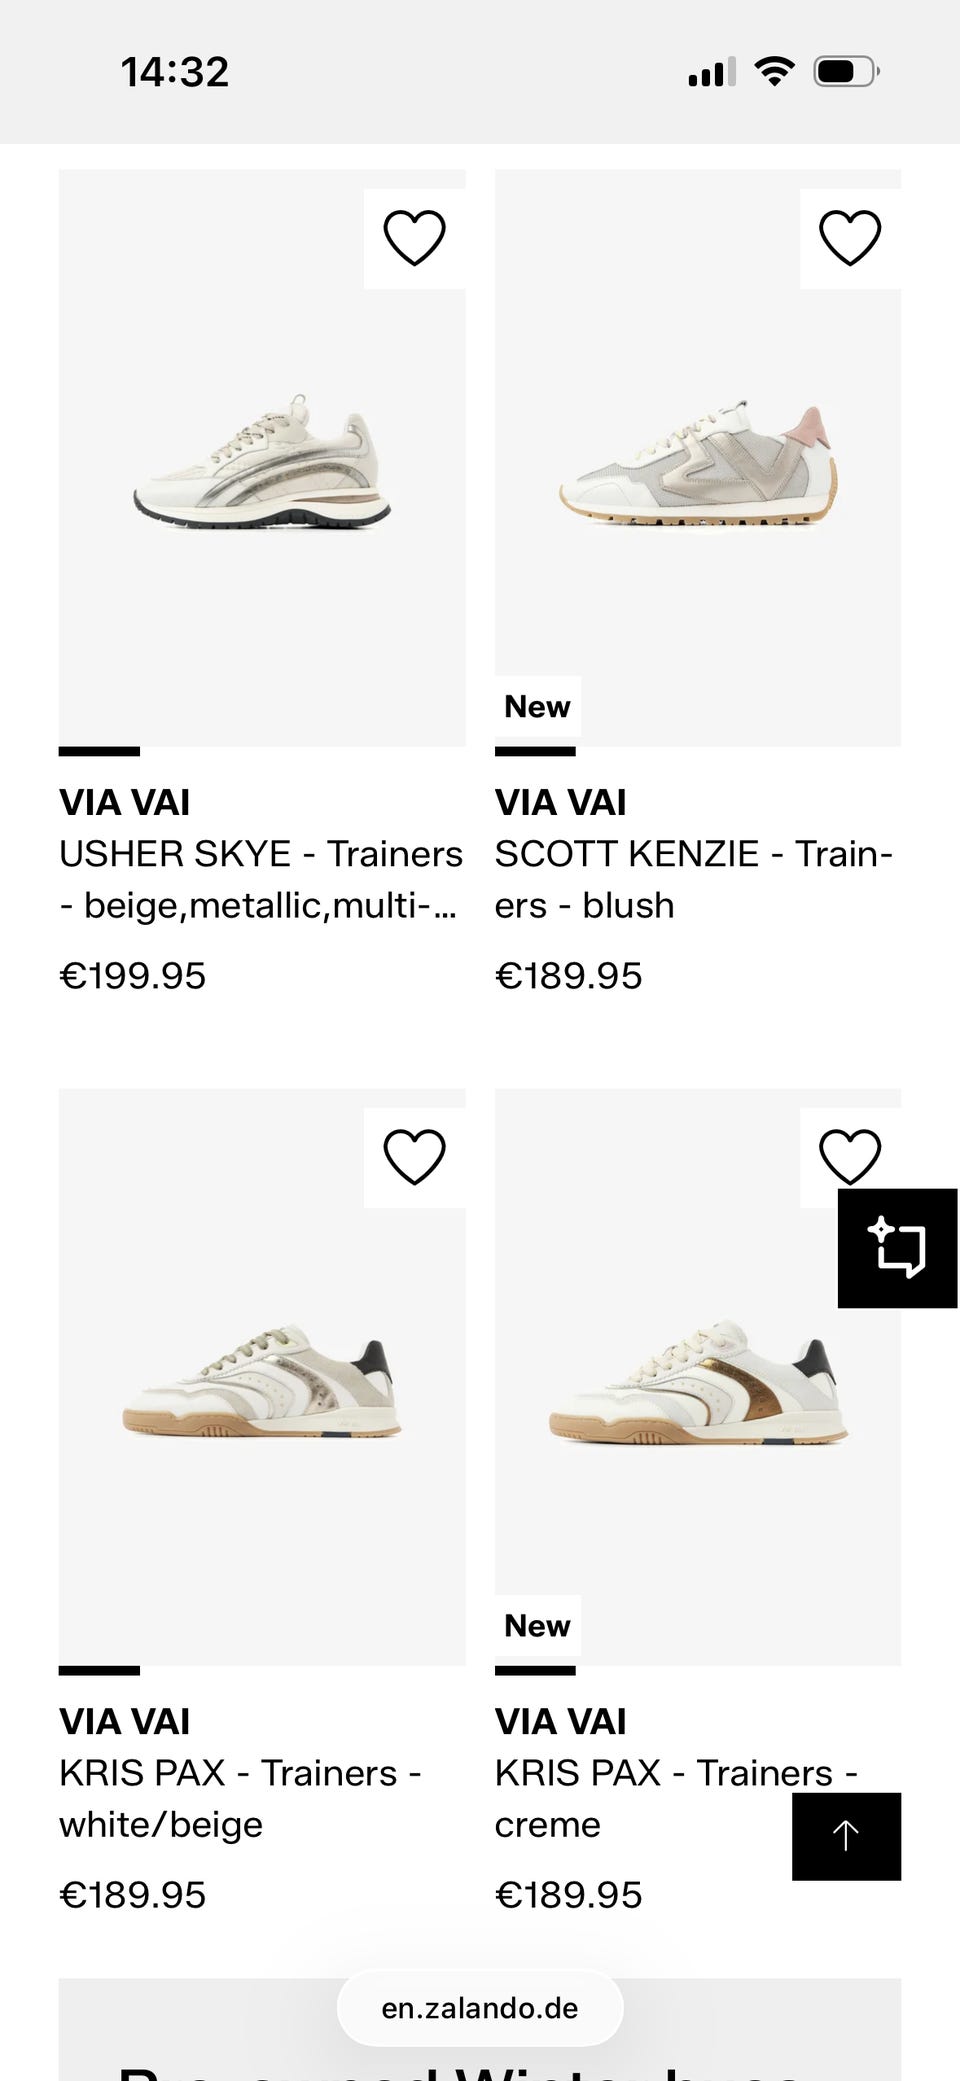Tap the battery indicator in status bar
This screenshot has height=2081, width=960.
(846, 71)
